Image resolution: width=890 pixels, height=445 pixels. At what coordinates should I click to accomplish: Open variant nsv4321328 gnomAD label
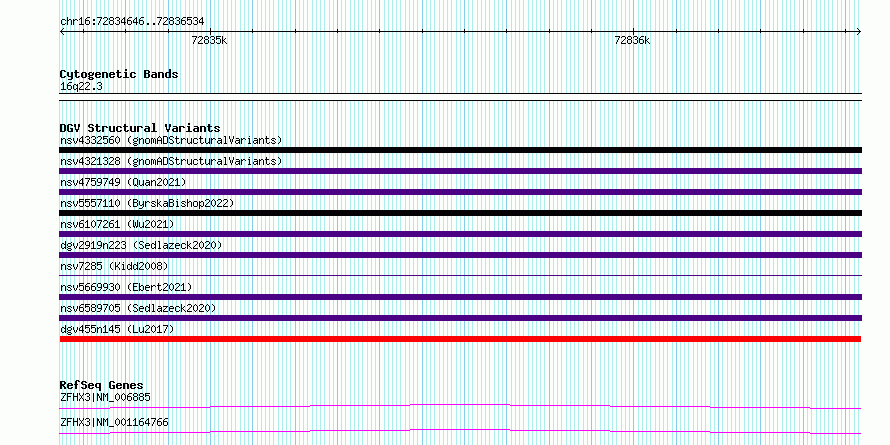pos(171,161)
